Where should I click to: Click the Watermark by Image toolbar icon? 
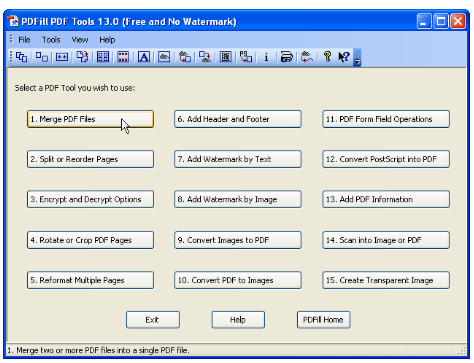(164, 57)
